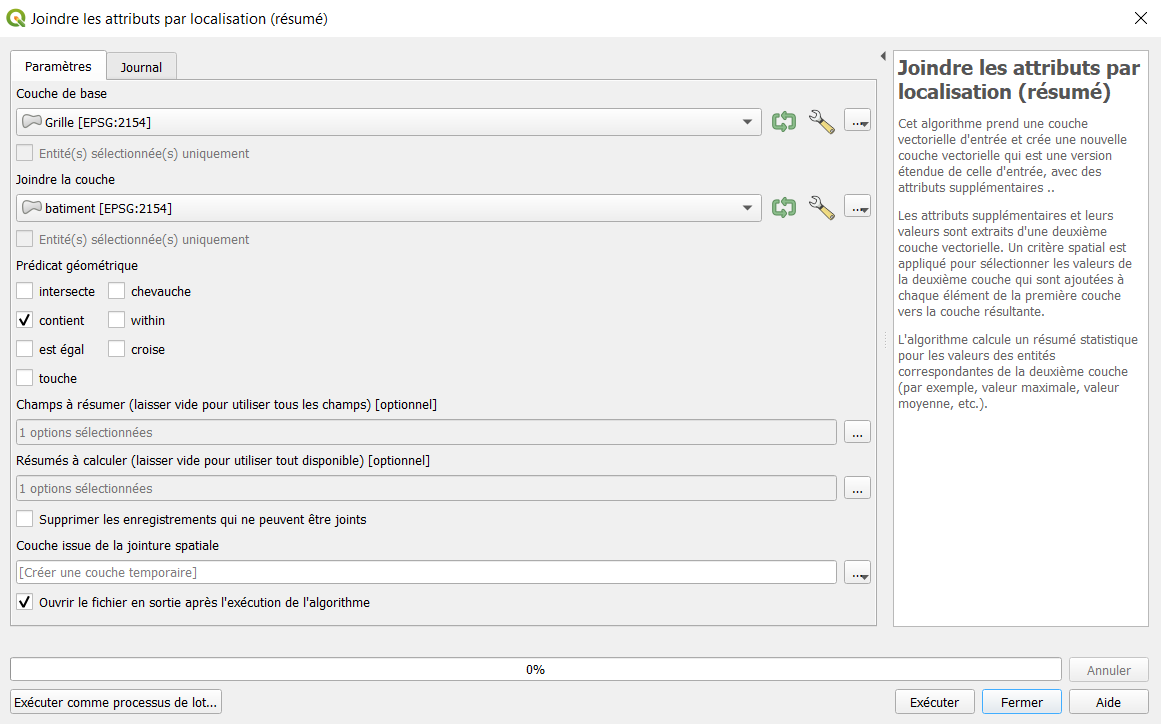Screen dimensions: 1161x724
Task: Expand the batiment join layer dropdown
Action: click(389, 208)
